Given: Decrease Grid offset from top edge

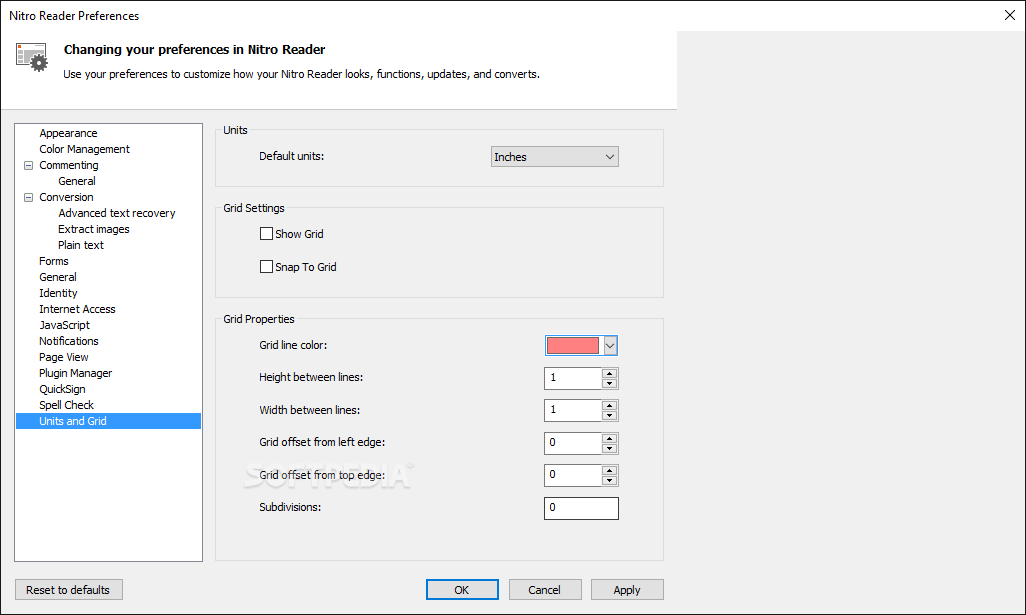Looking at the screenshot, I should coord(609,480).
